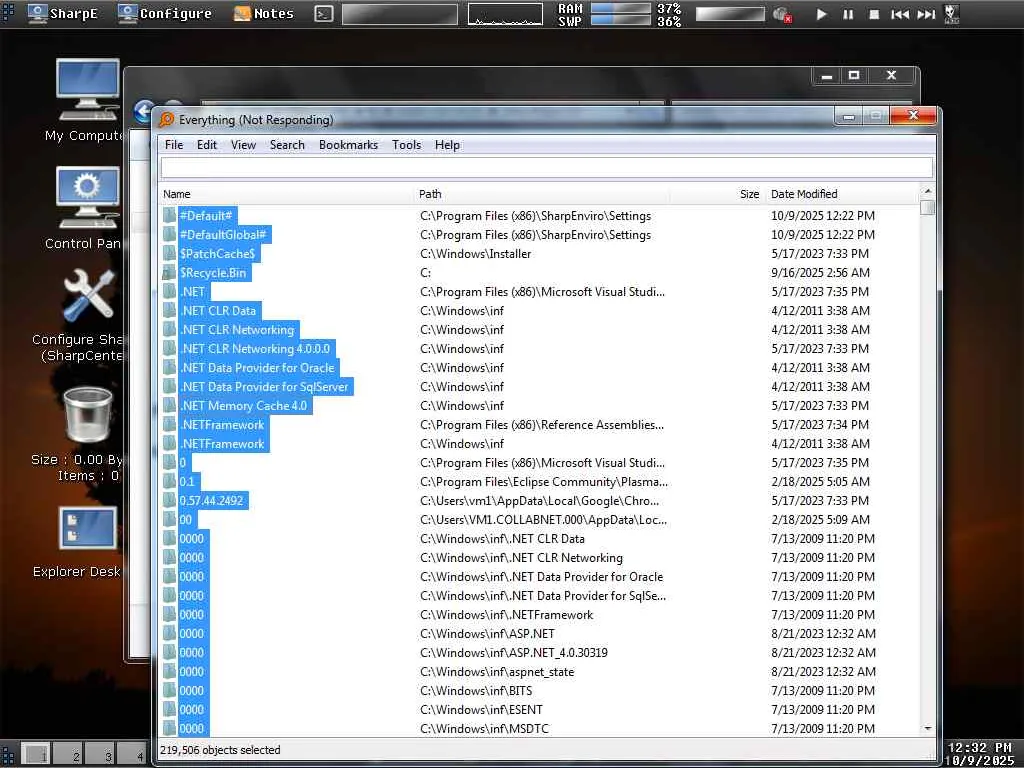1024x768 pixels.
Task: Adjust the volume slider in top bar
Action: tap(730, 14)
